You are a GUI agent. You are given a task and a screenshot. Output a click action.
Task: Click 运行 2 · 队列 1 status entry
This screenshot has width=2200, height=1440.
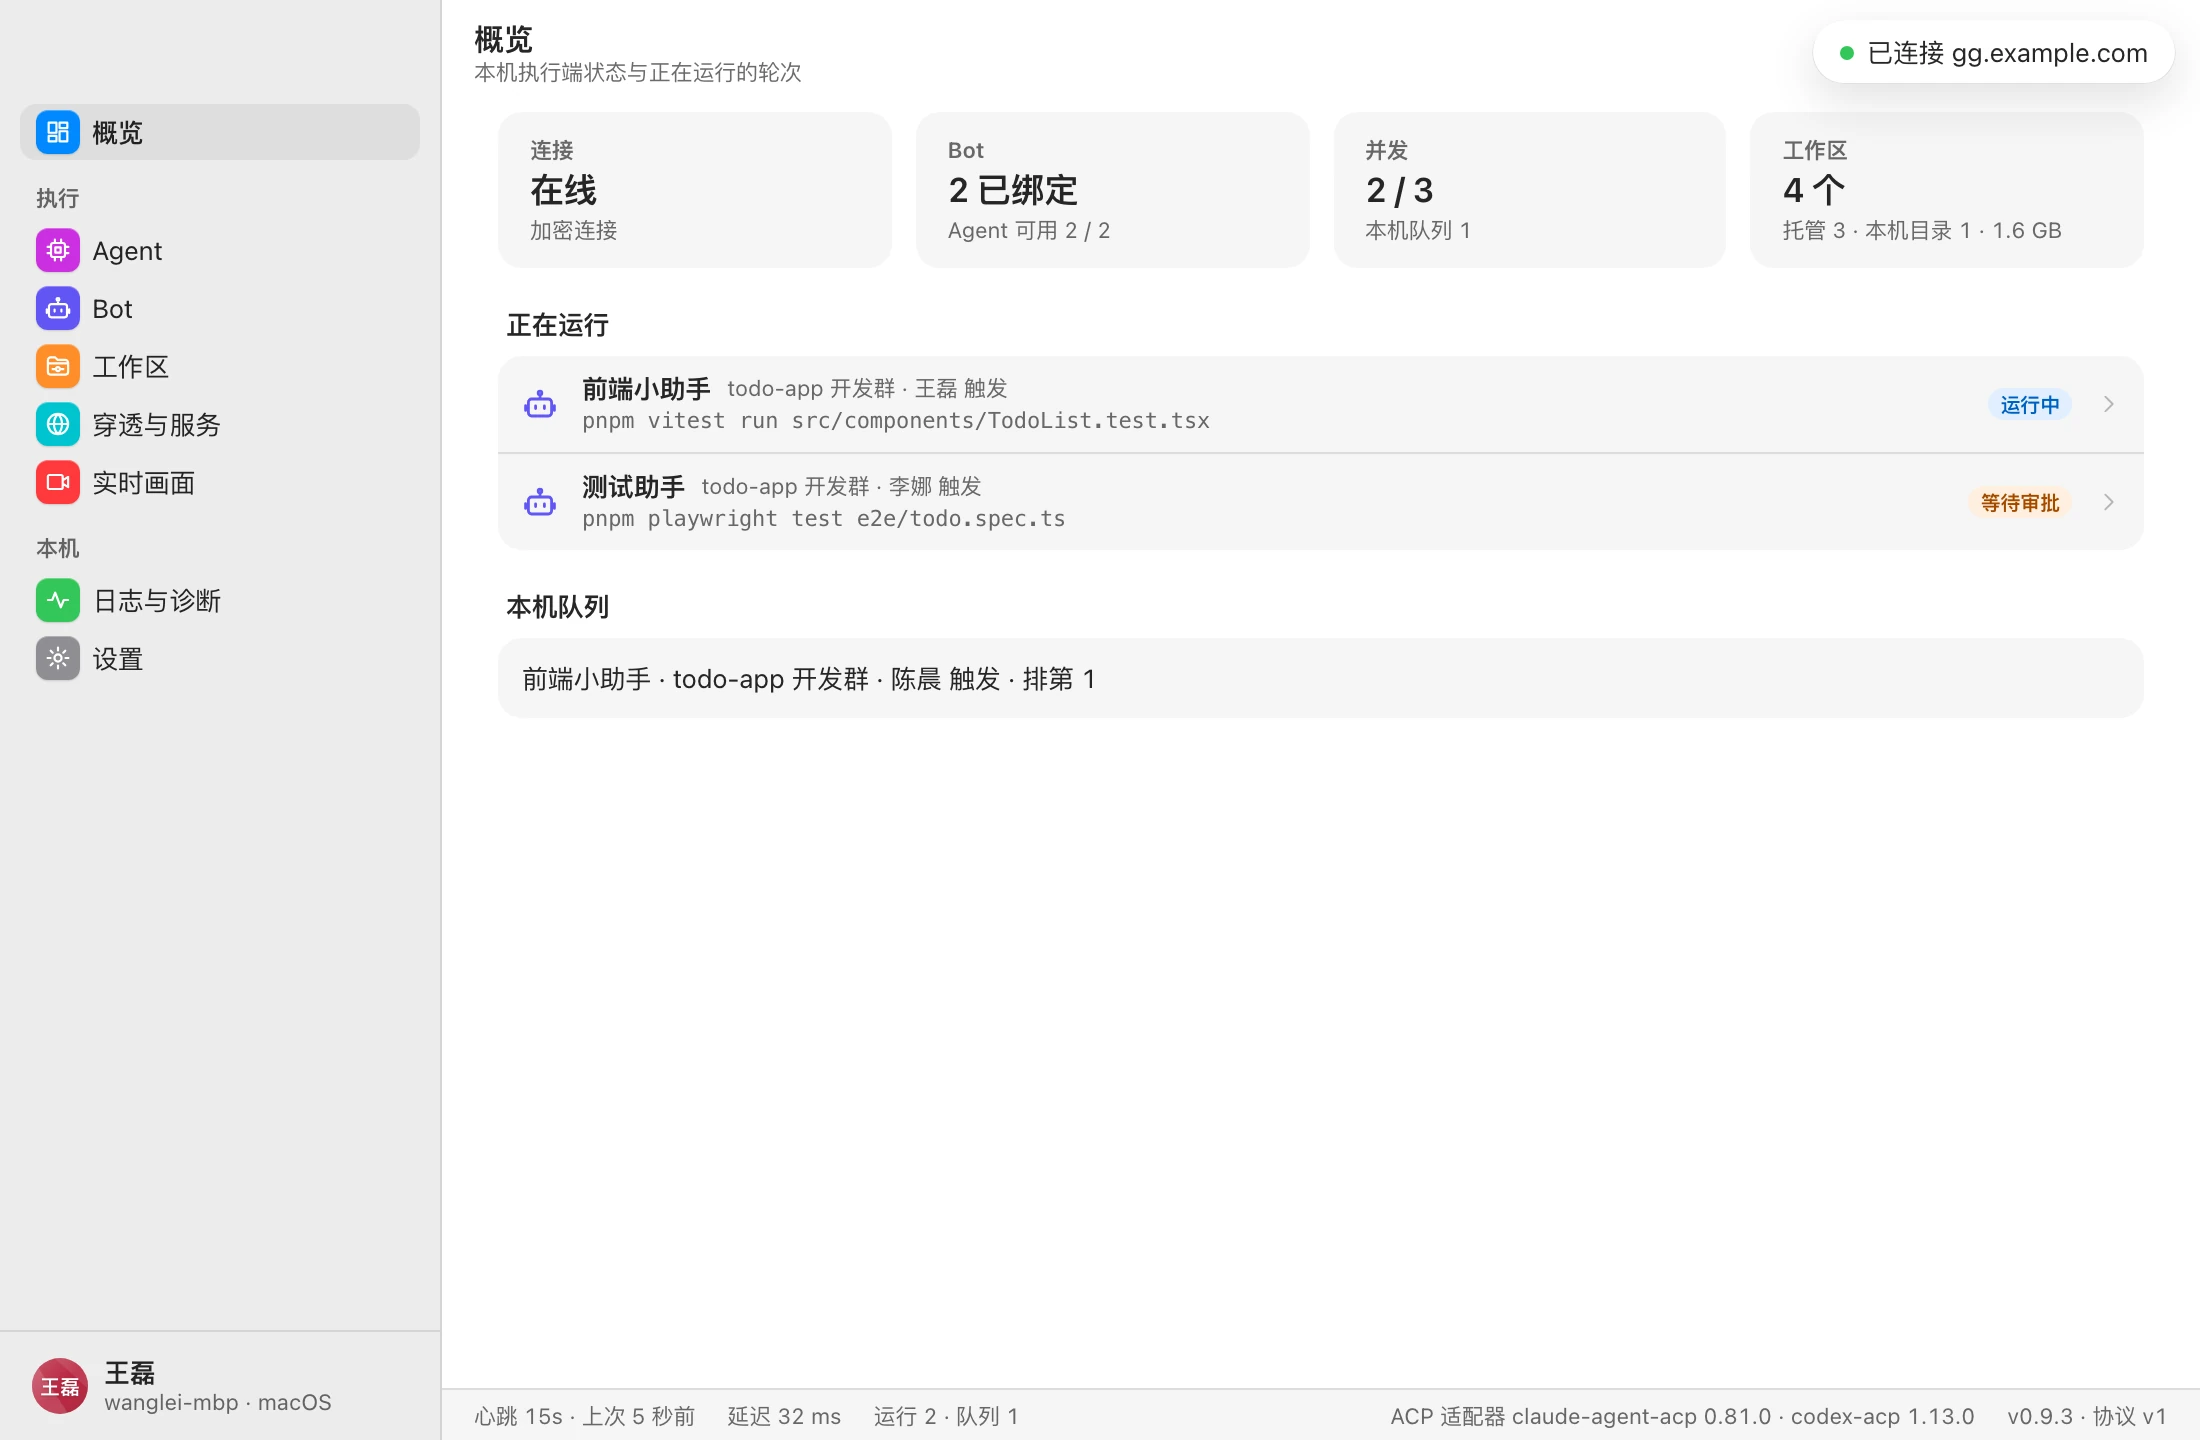click(x=946, y=1416)
